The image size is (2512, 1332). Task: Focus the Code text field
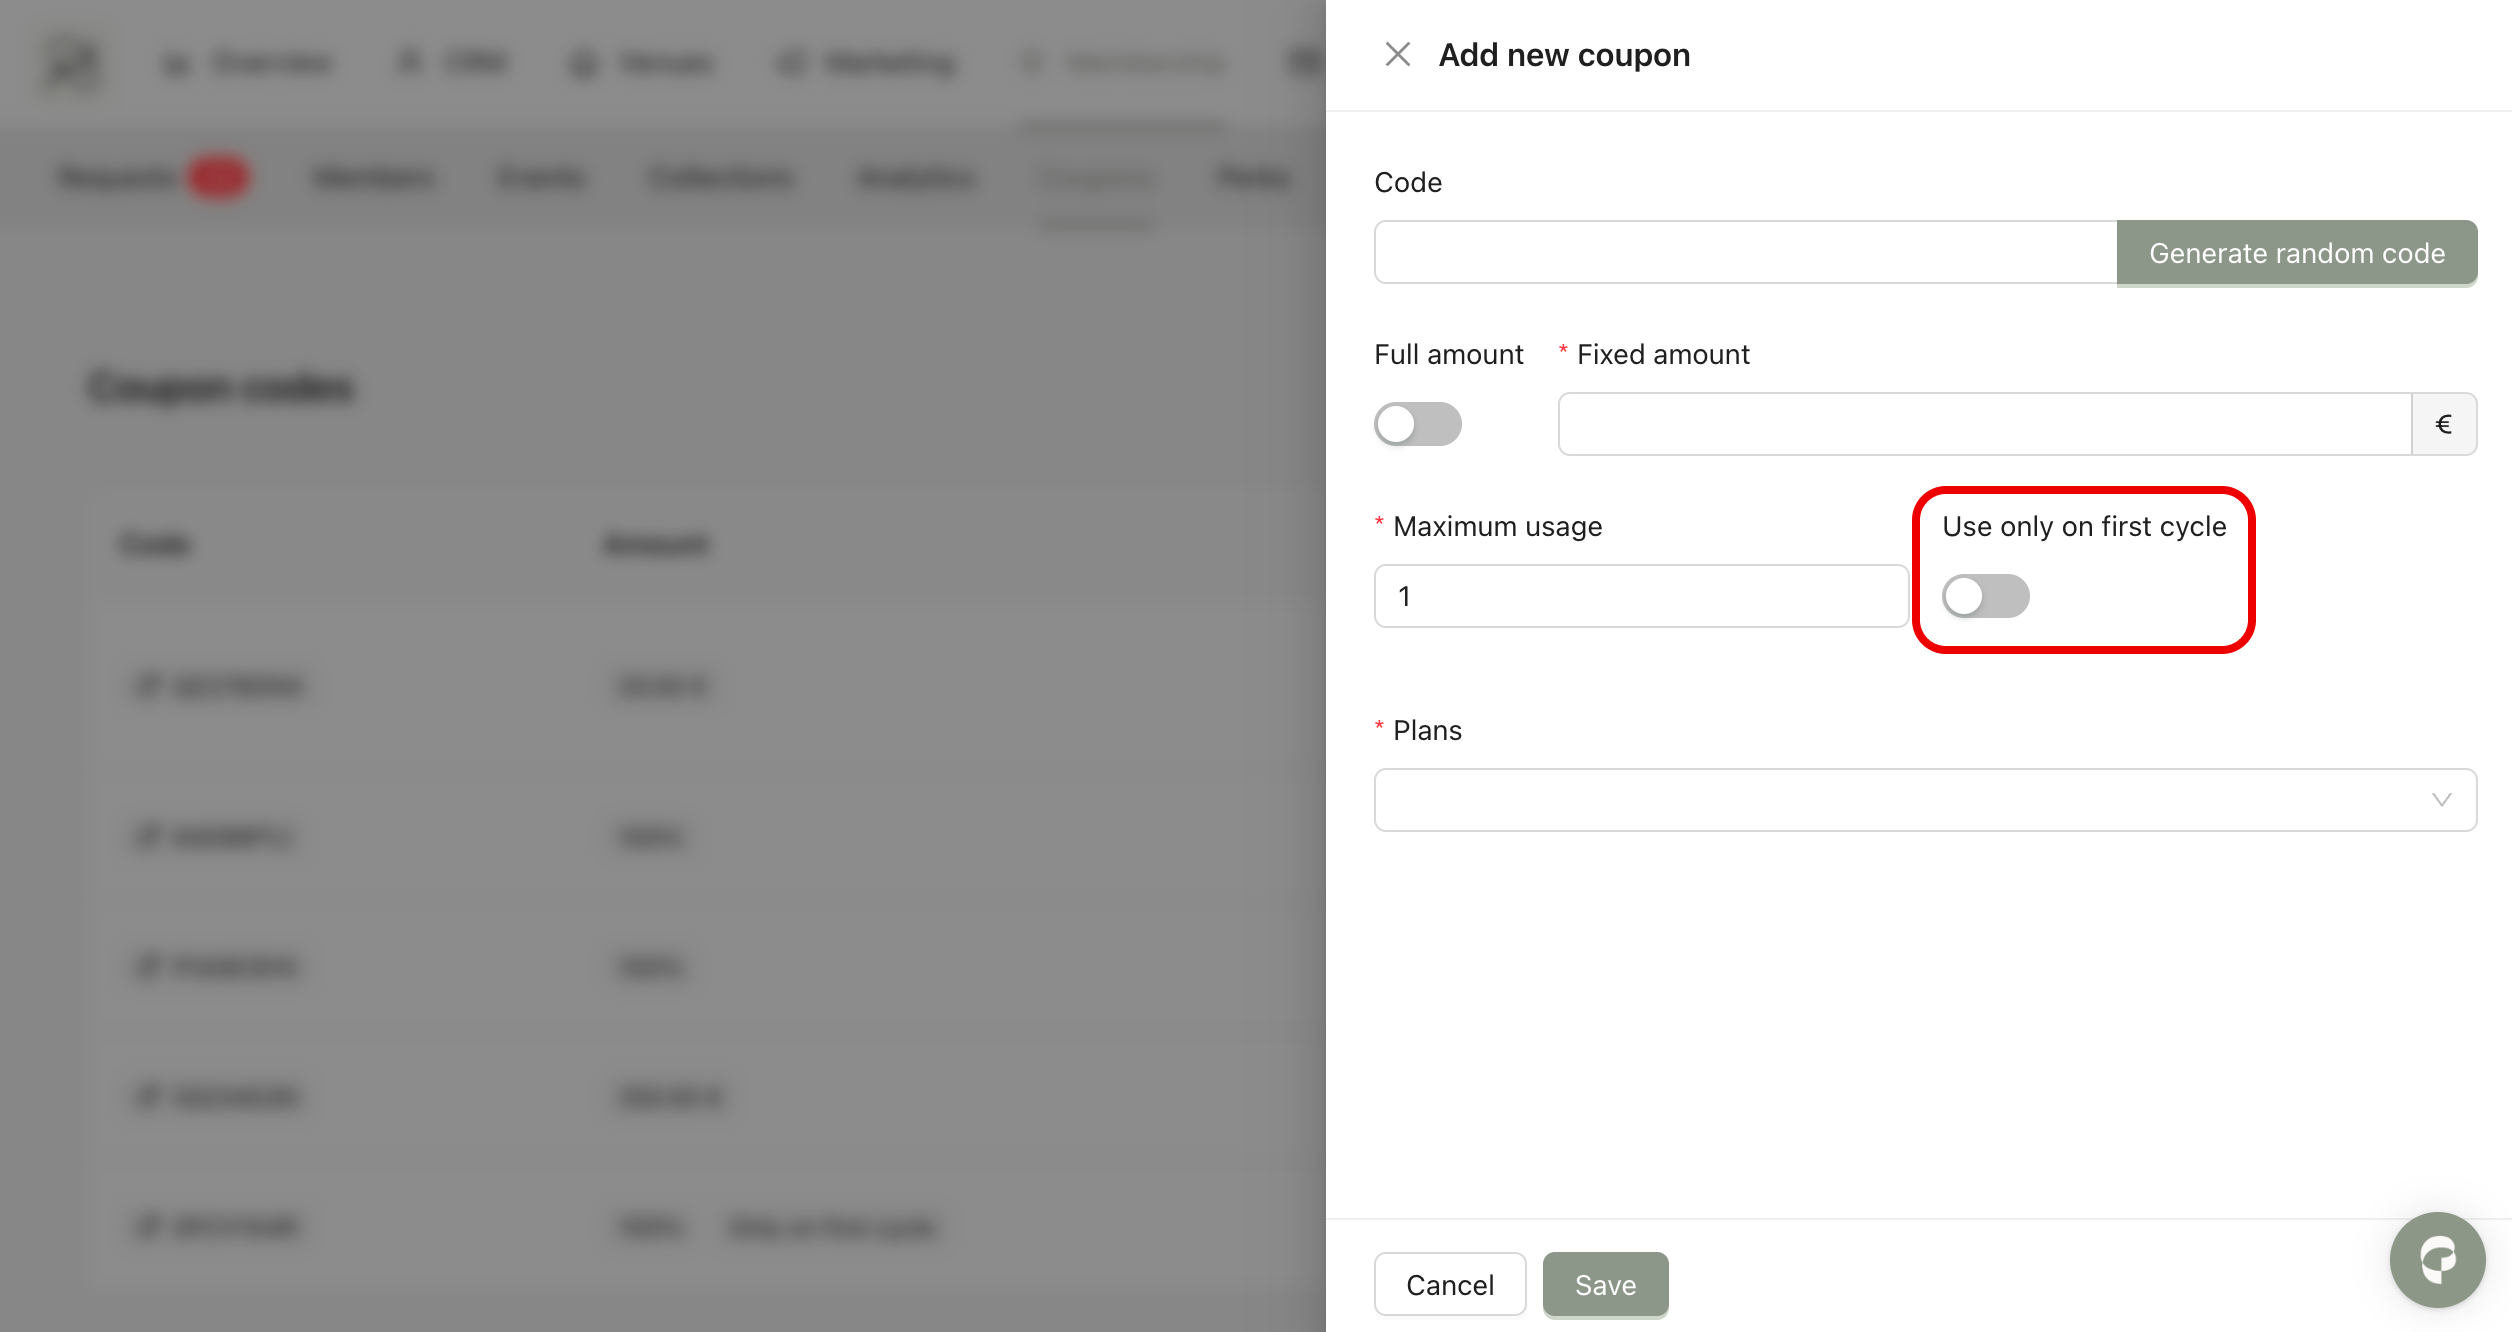pyautogui.click(x=1745, y=253)
